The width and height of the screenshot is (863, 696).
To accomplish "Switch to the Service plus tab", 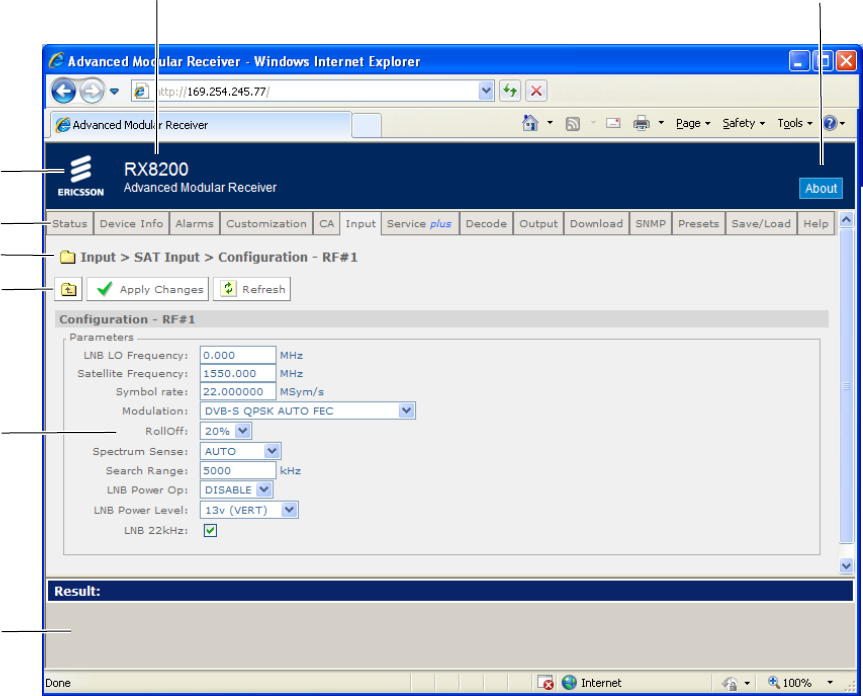I will coord(419,223).
